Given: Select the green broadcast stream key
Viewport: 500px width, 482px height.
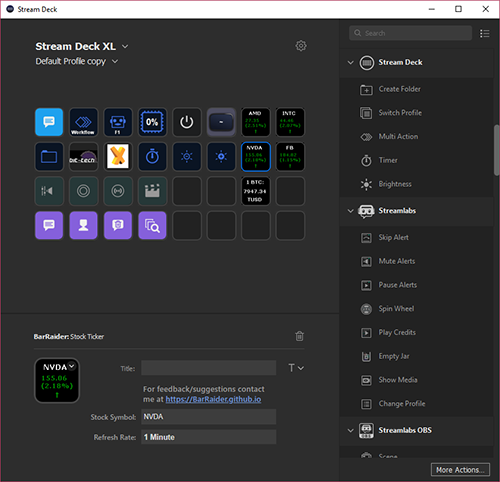Looking at the screenshot, I should (118, 191).
